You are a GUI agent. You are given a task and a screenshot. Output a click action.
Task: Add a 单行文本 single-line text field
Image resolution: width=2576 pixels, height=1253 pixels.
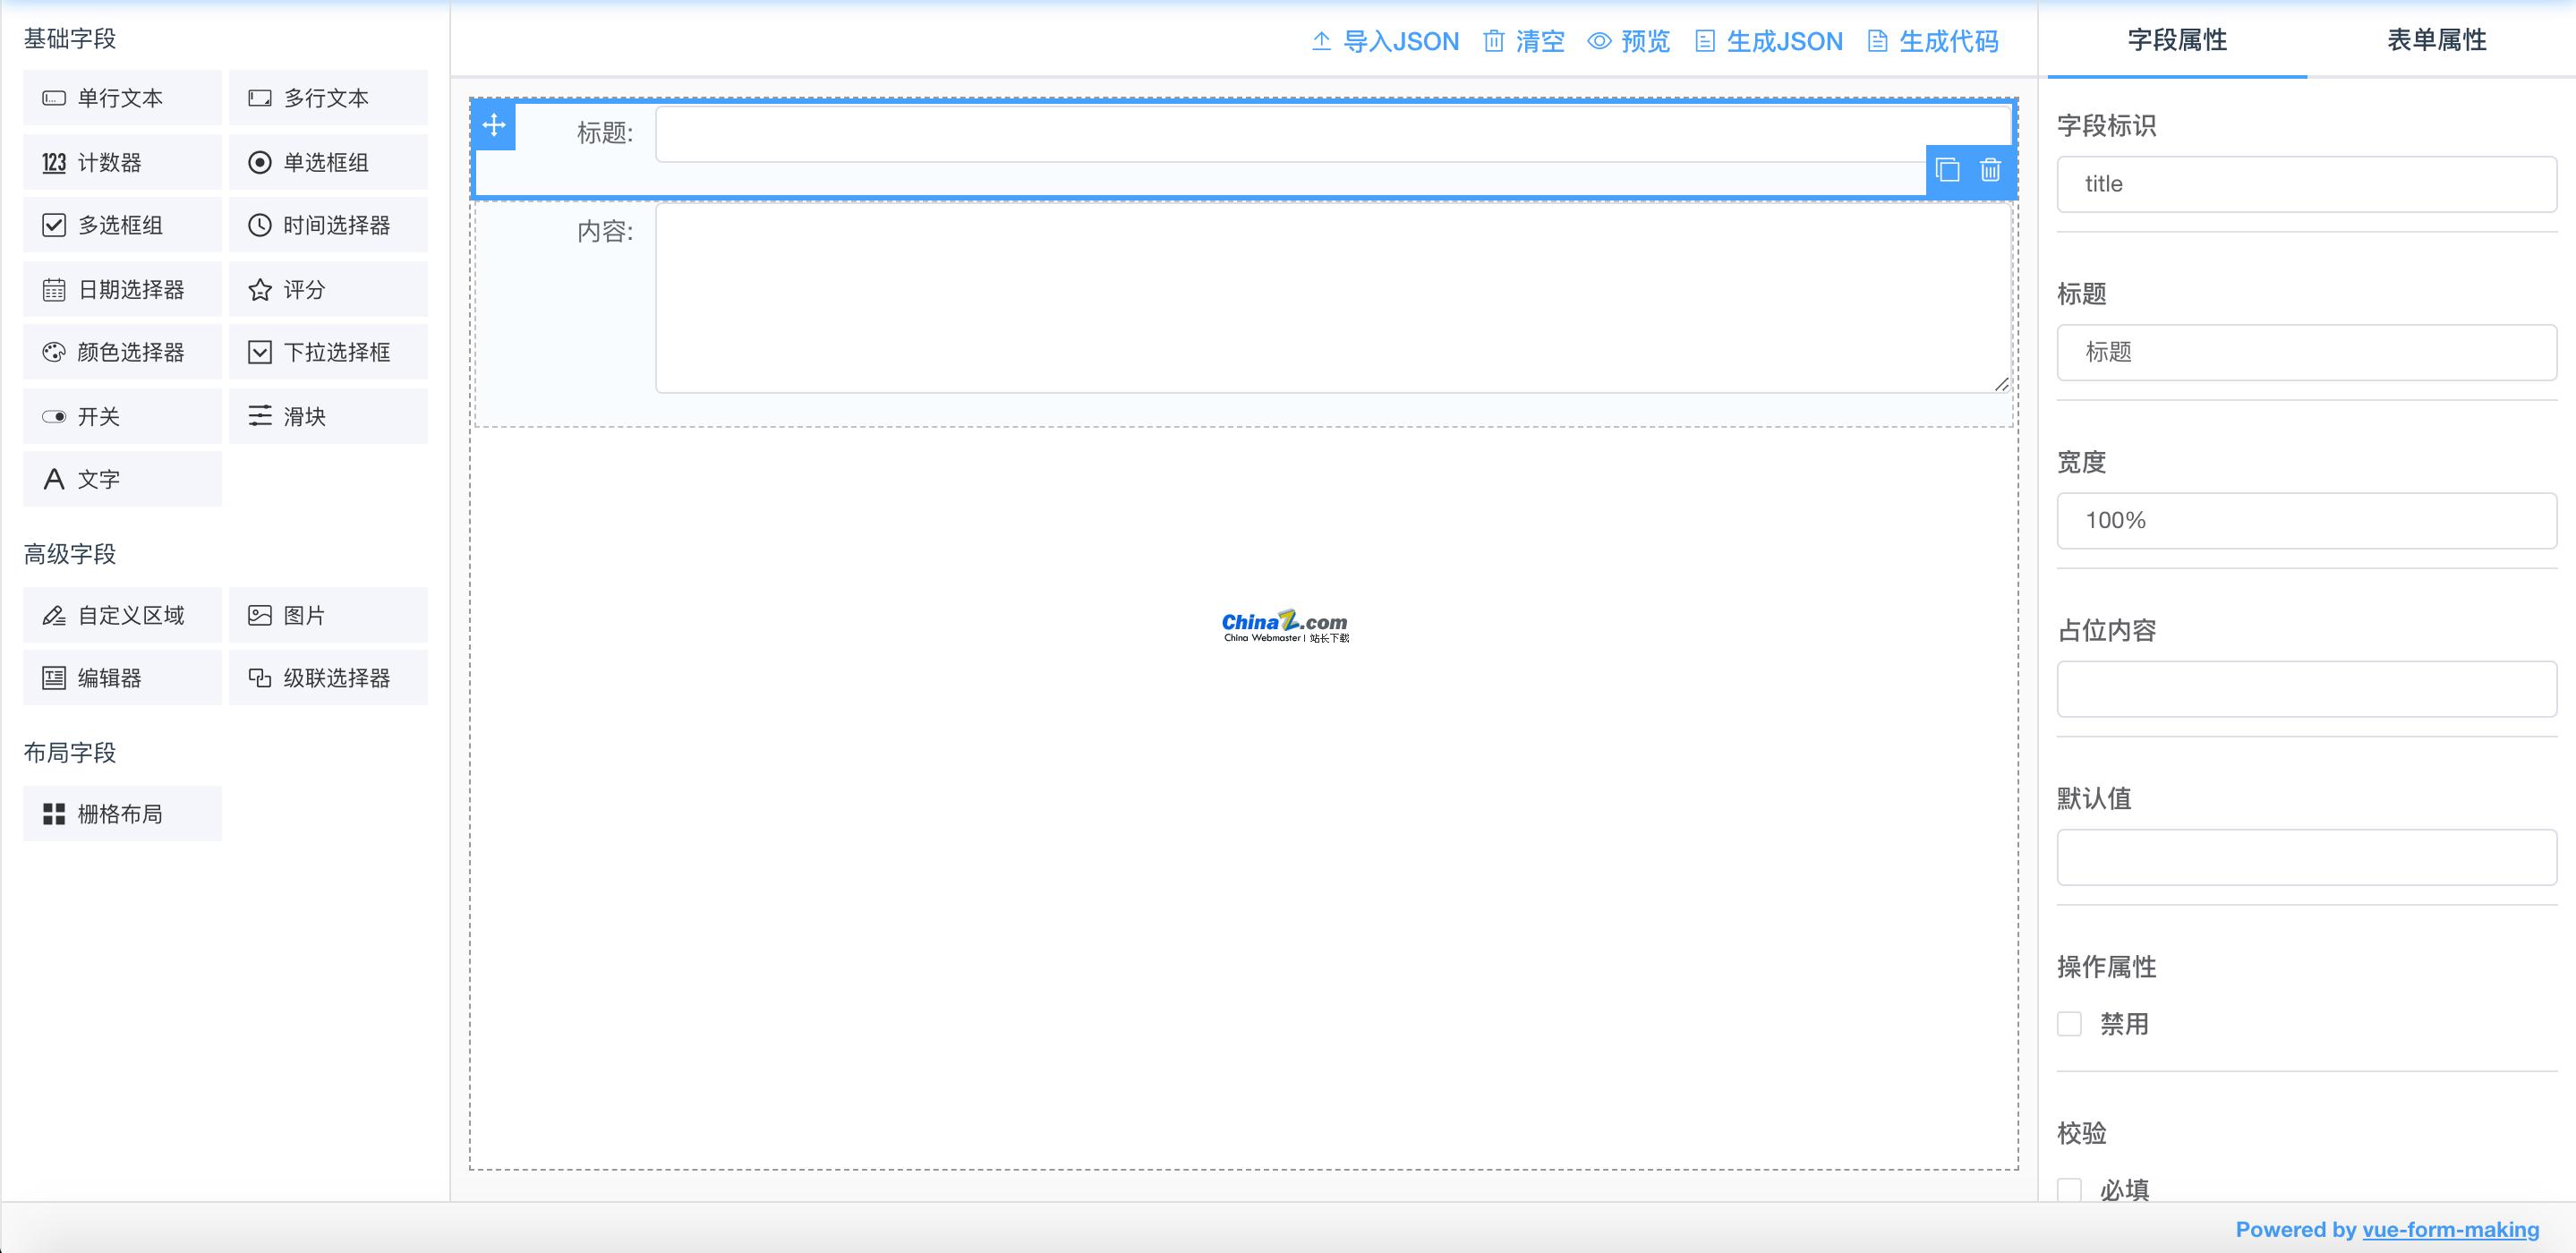point(120,97)
